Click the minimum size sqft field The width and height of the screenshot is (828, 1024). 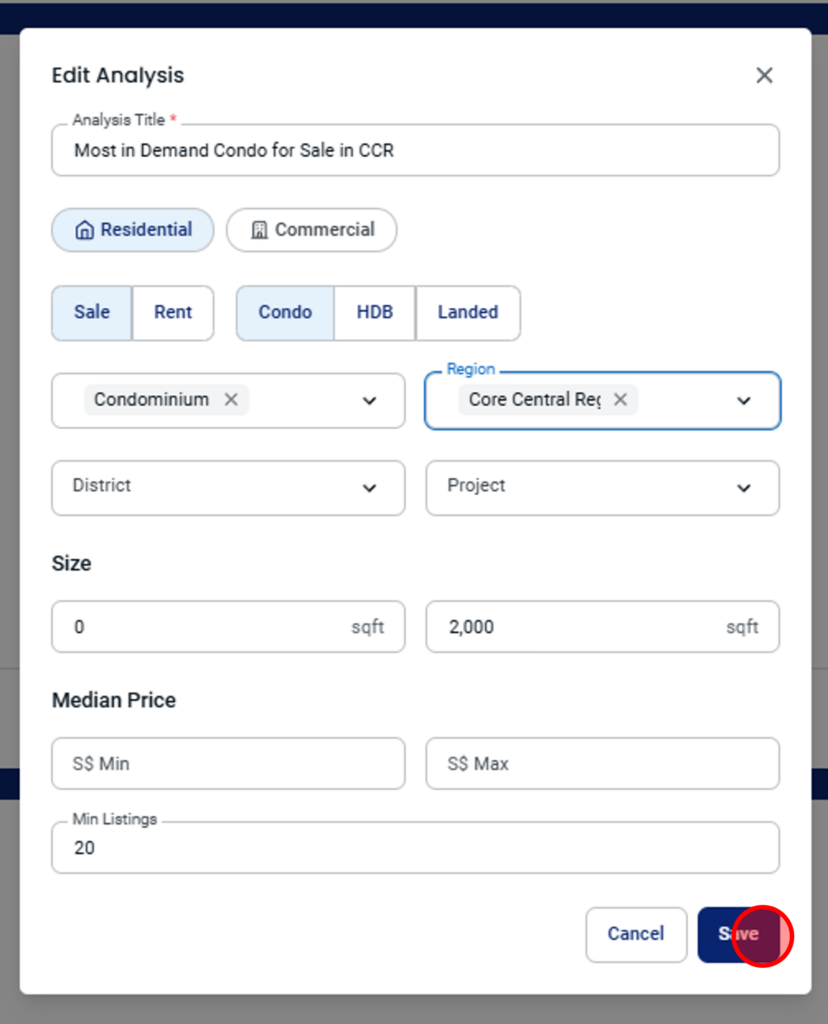click(229, 627)
